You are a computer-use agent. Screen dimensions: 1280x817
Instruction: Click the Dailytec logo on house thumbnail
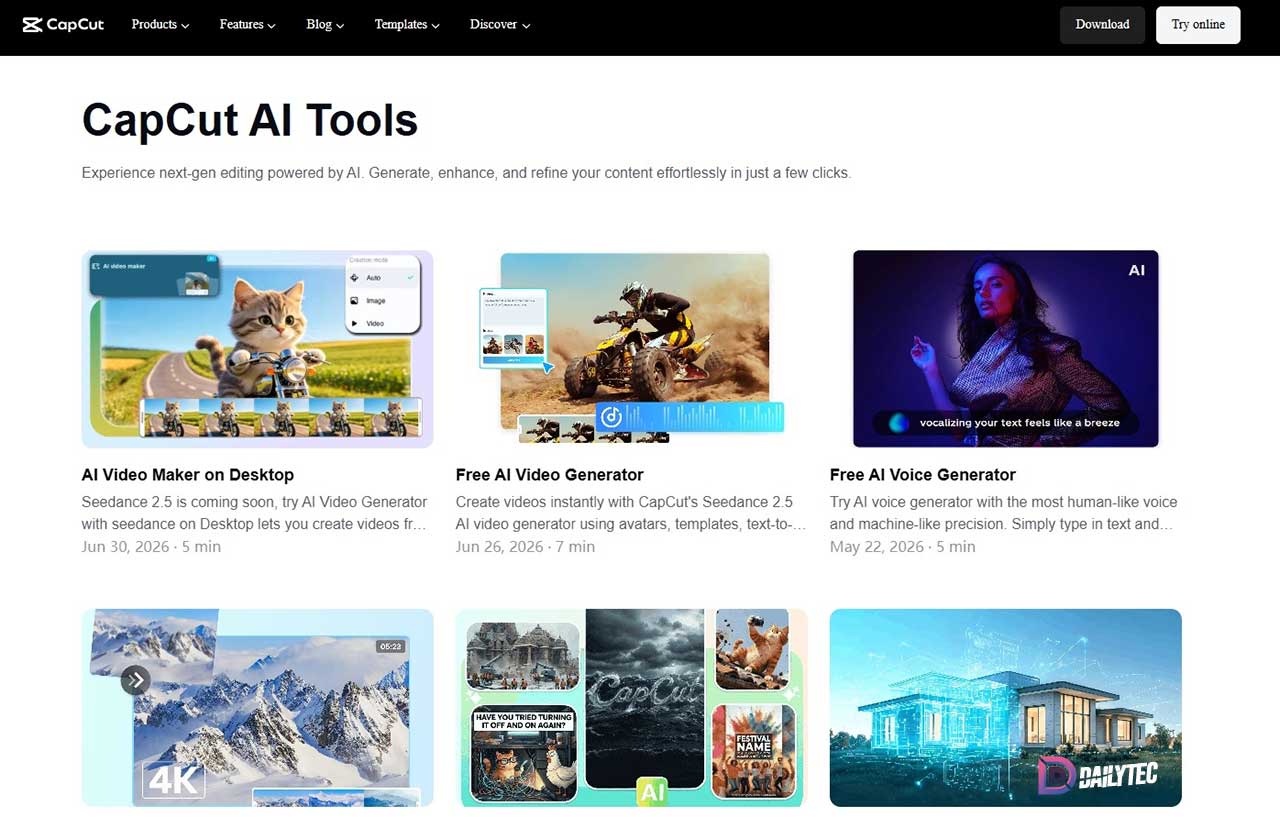point(1095,775)
